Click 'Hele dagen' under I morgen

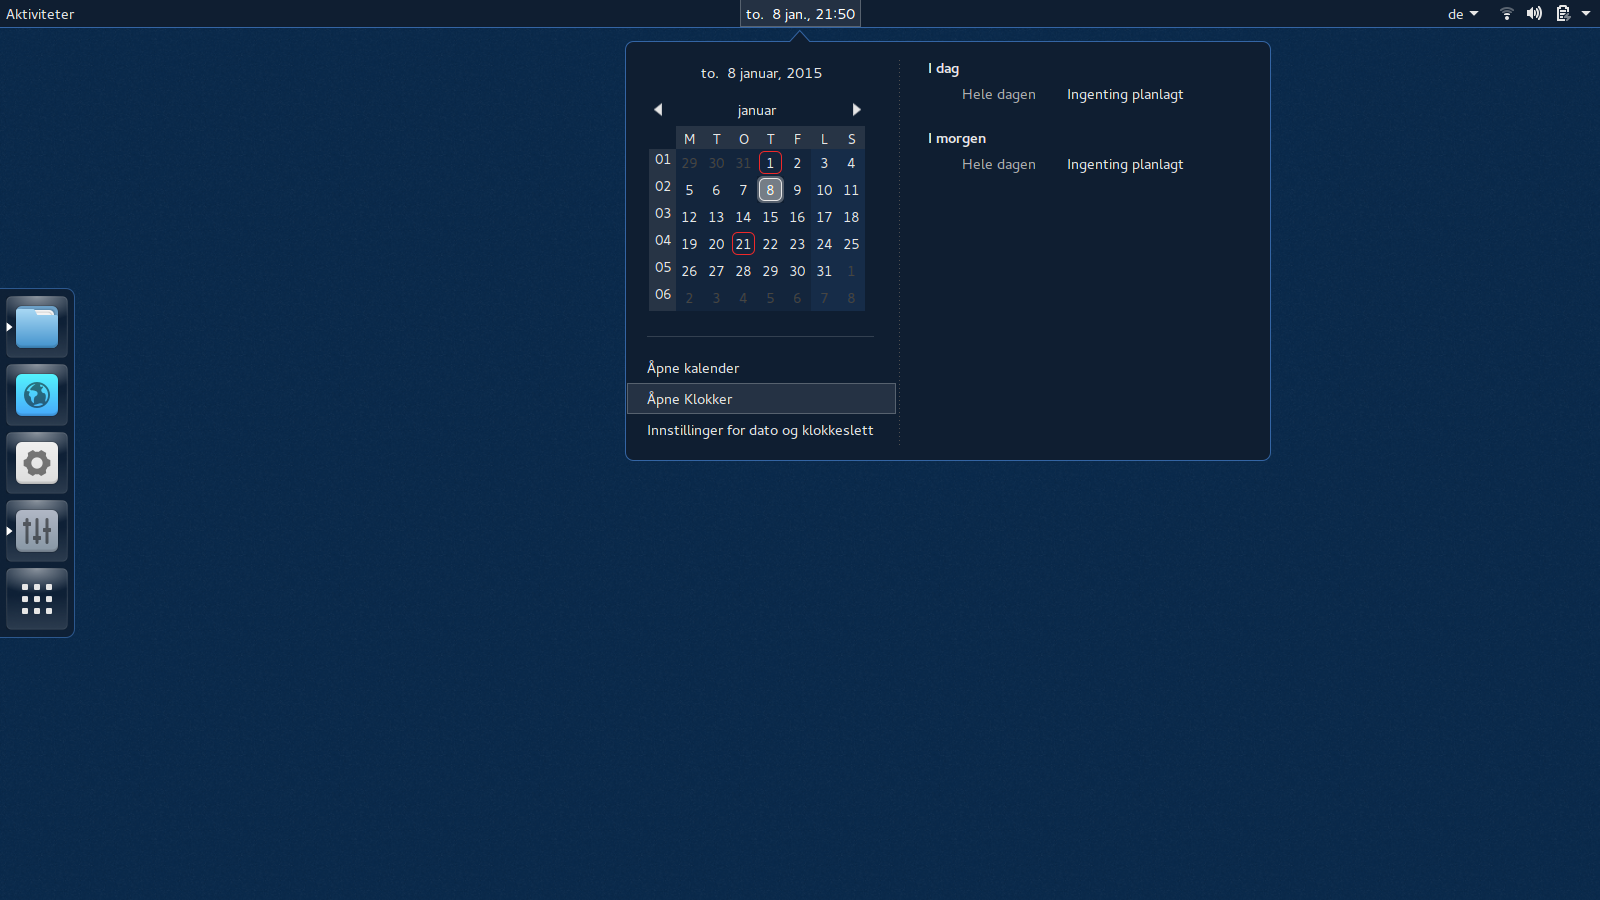click(999, 164)
